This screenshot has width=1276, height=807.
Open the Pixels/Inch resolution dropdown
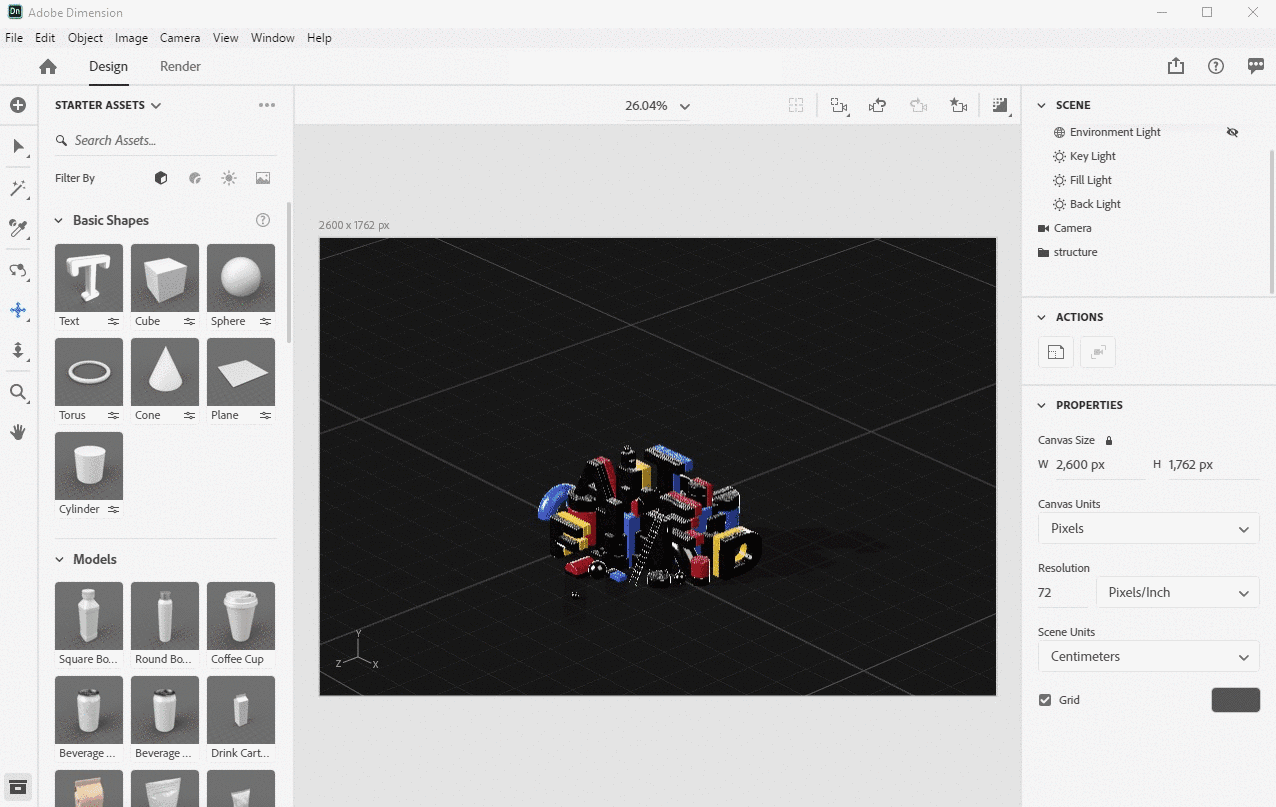1178,592
